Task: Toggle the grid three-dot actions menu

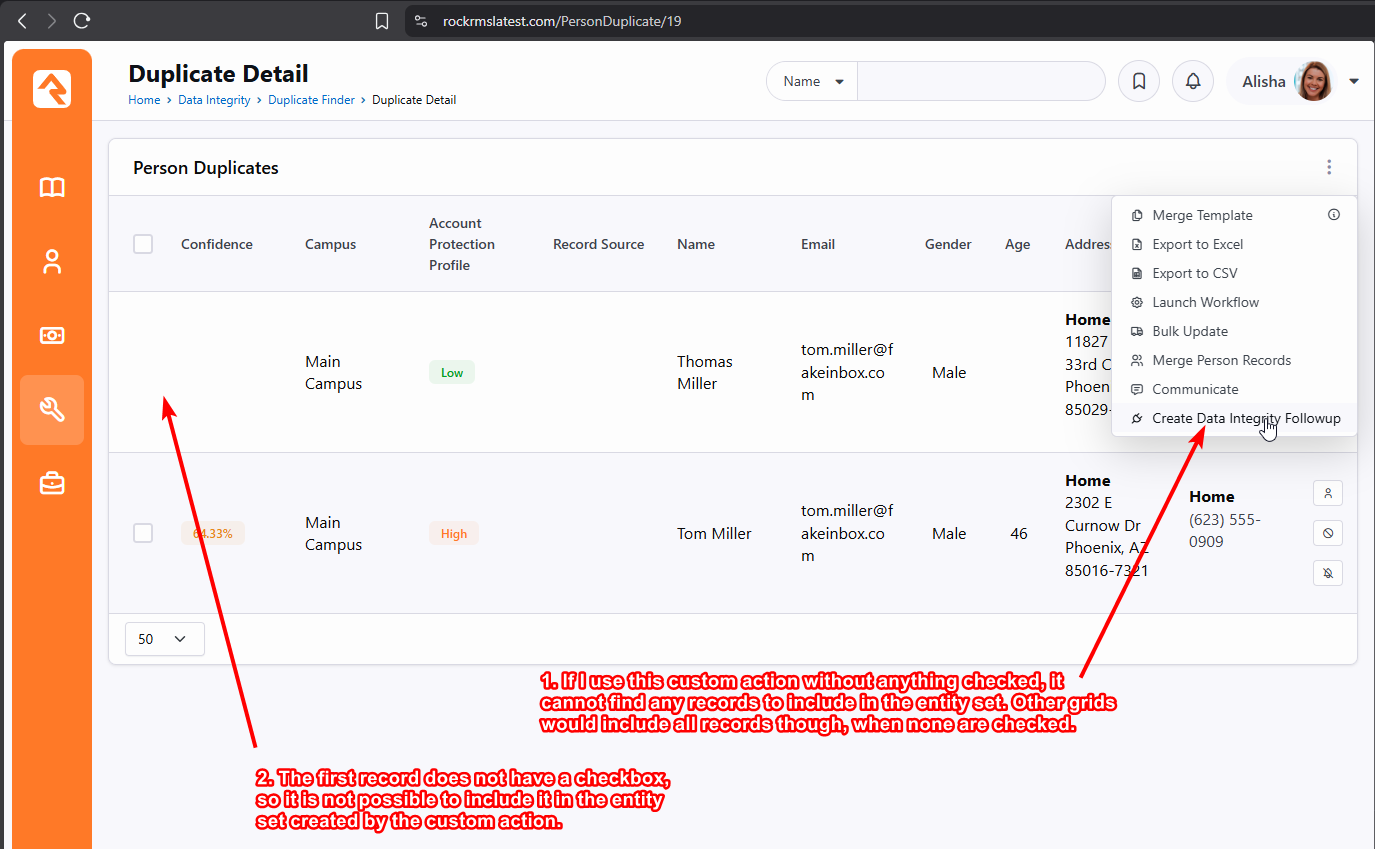Action: (1328, 168)
